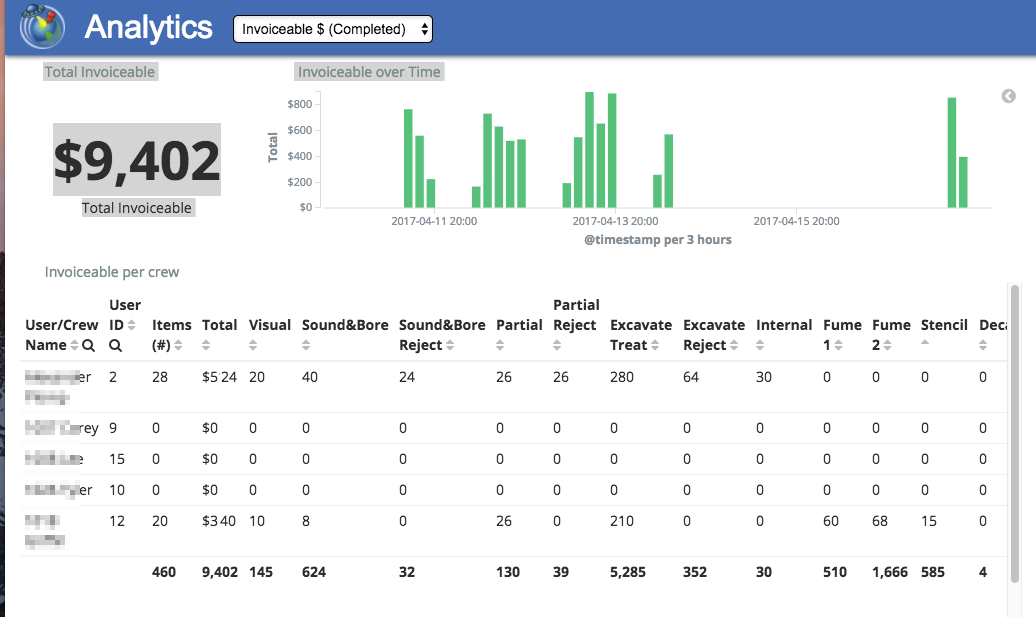Click the Invoiceable per crew heading
Viewport: 1036px width, 617px height.
pos(112,272)
